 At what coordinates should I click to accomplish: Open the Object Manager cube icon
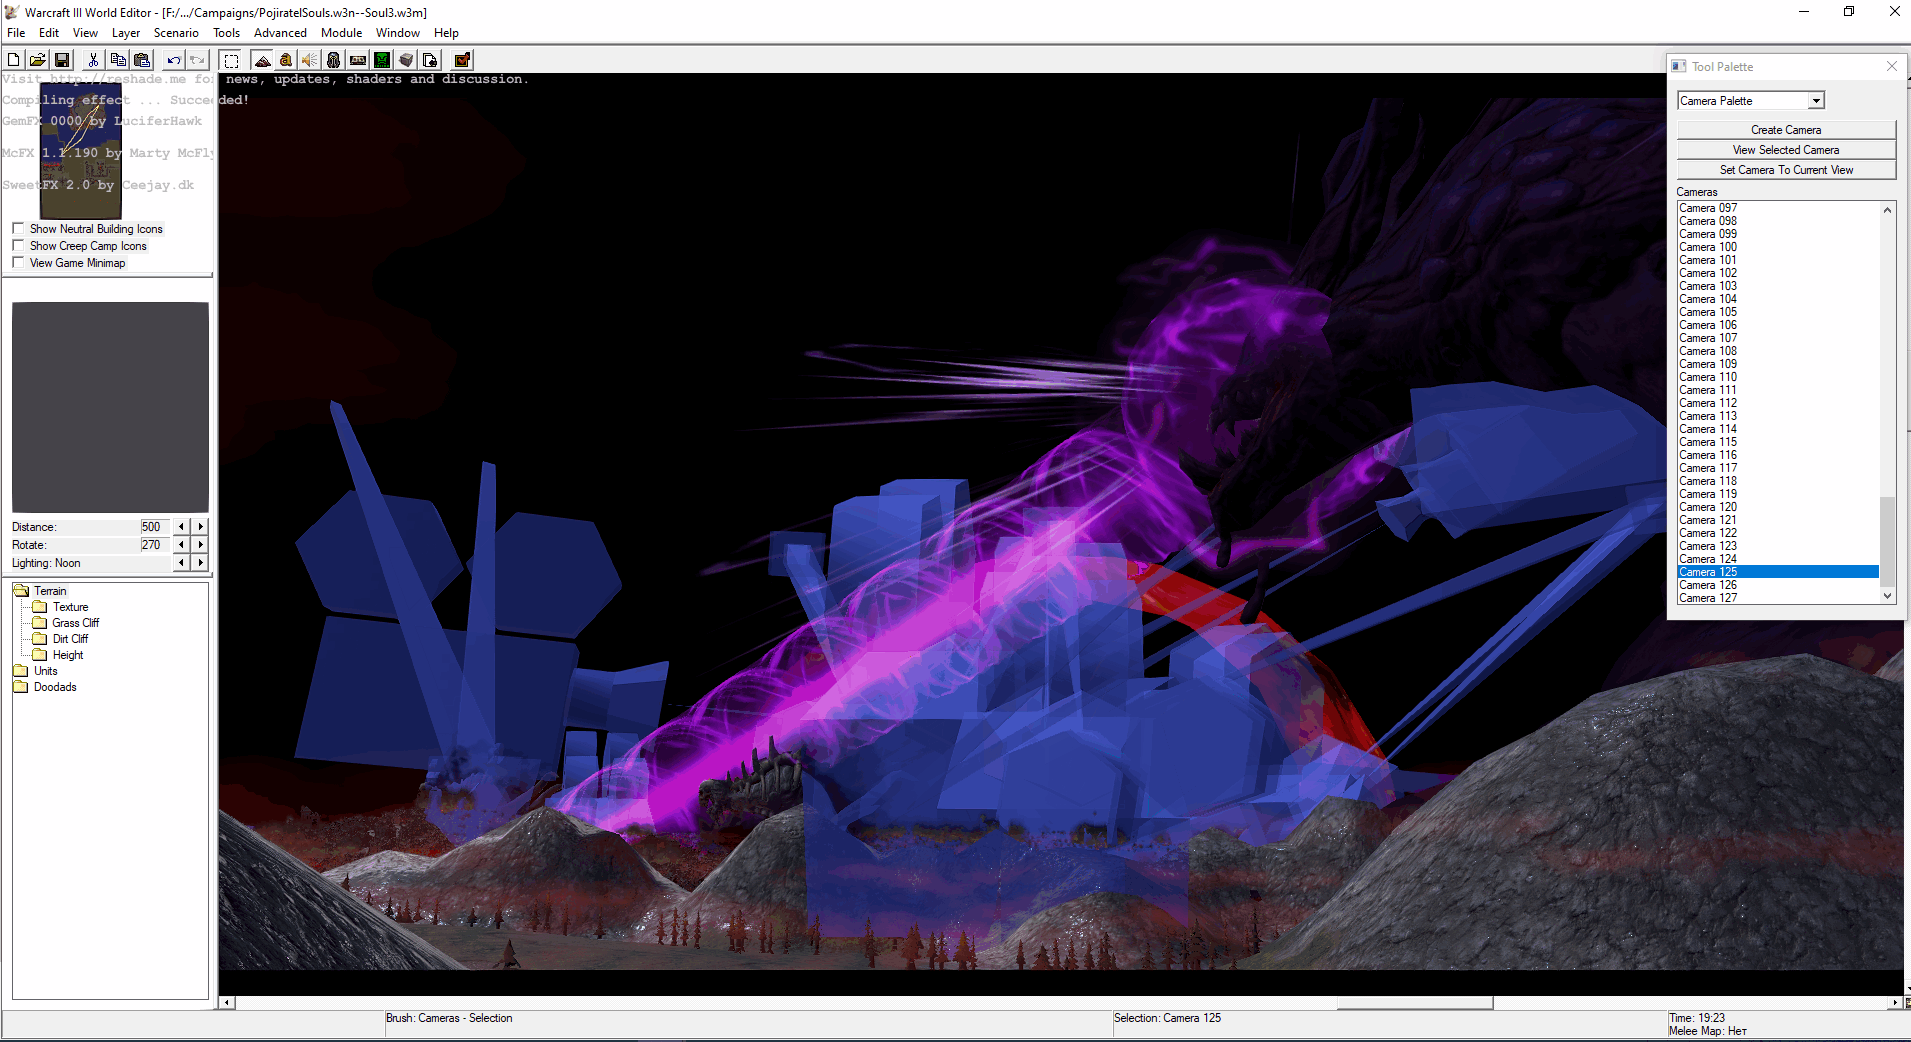coord(406,60)
